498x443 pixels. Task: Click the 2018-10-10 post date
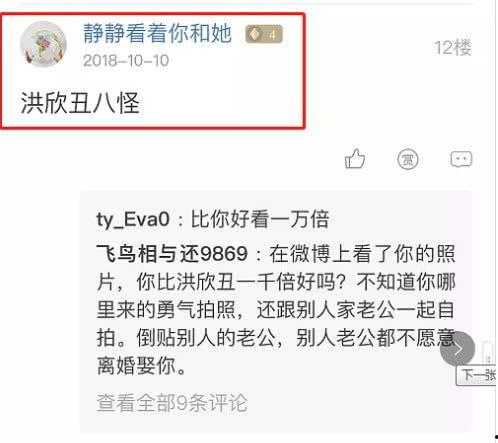click(126, 61)
